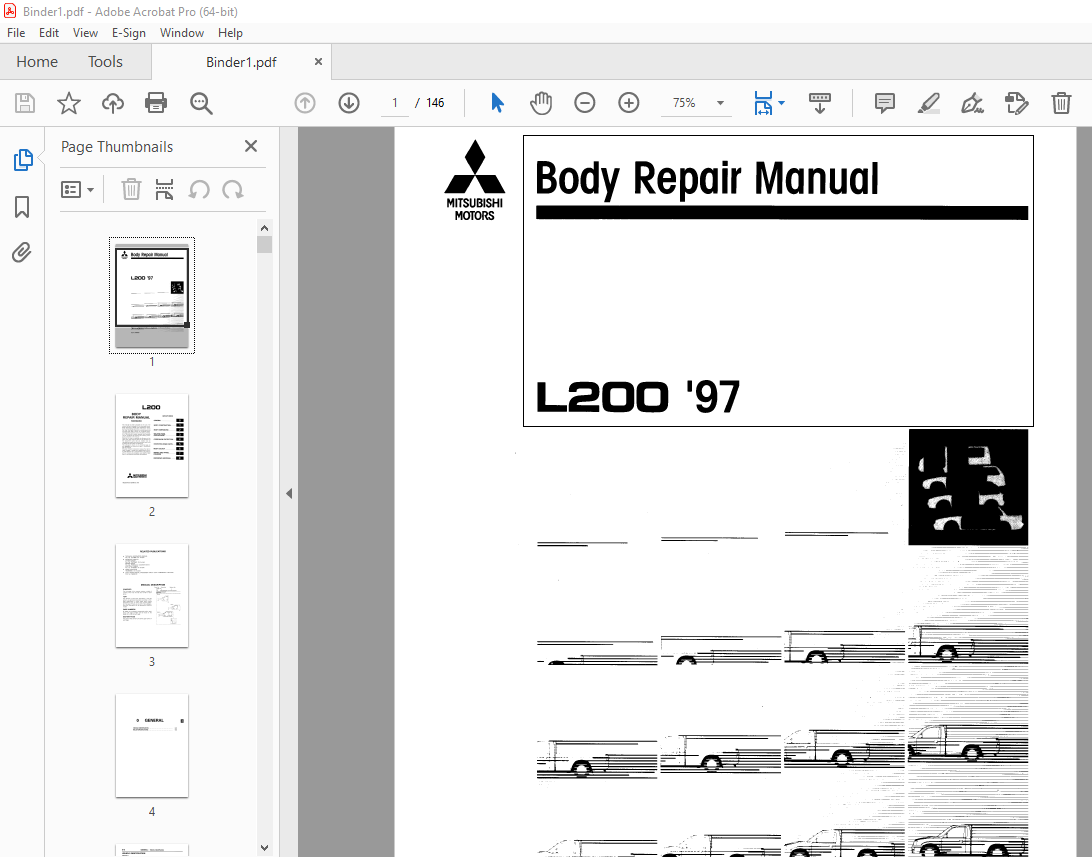Switch to the Home tab
This screenshot has width=1092, height=857.
click(37, 62)
